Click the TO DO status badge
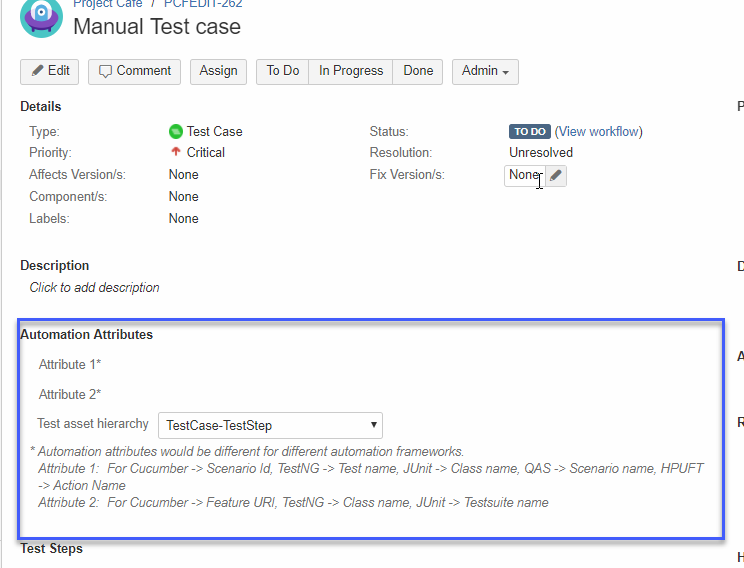Viewport: 744px width, 568px height. point(530,131)
